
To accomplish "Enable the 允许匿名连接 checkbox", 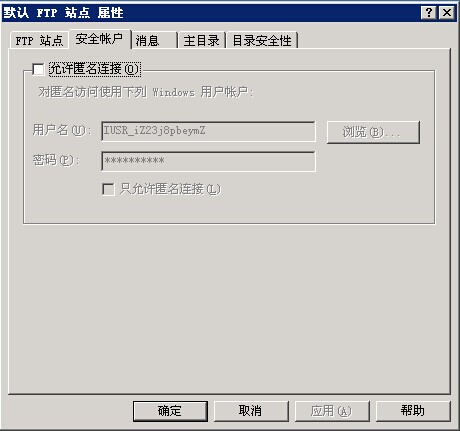I will (x=38, y=69).
